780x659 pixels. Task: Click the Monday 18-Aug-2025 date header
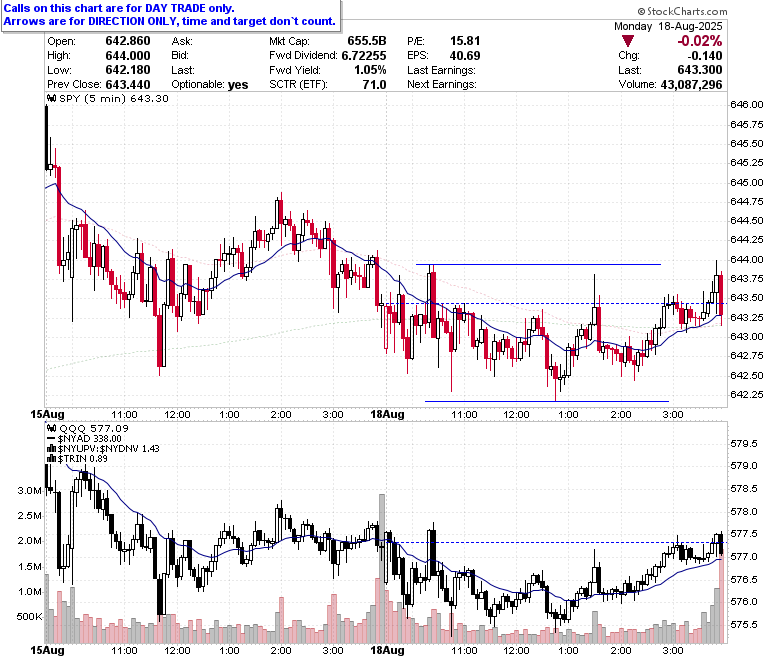668,26
